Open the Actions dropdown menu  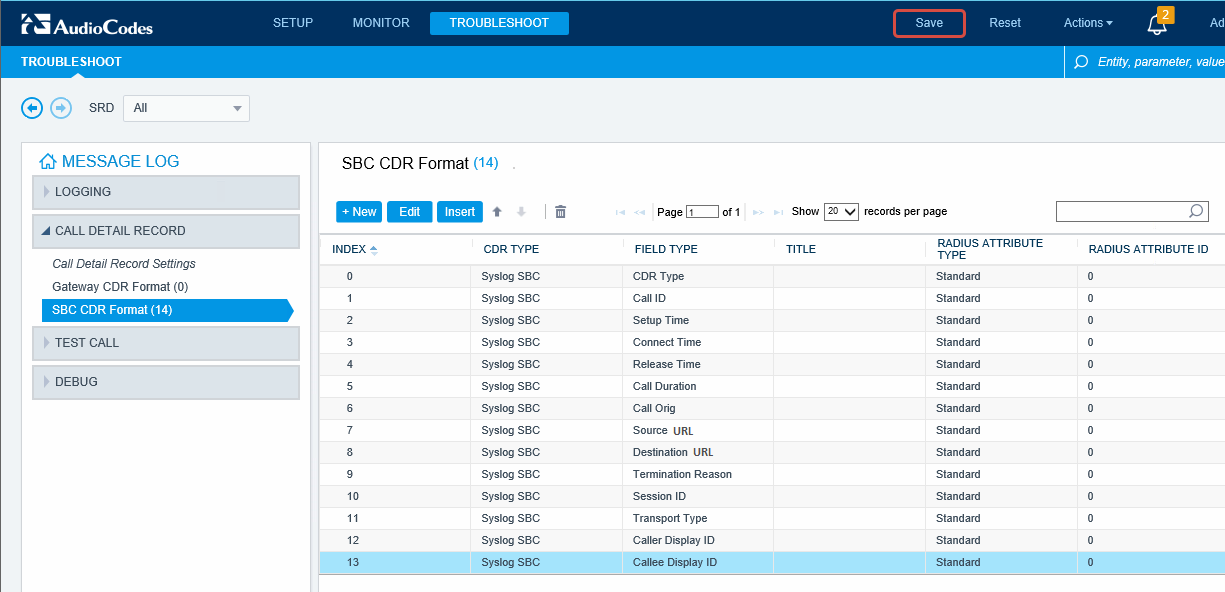(x=1087, y=22)
